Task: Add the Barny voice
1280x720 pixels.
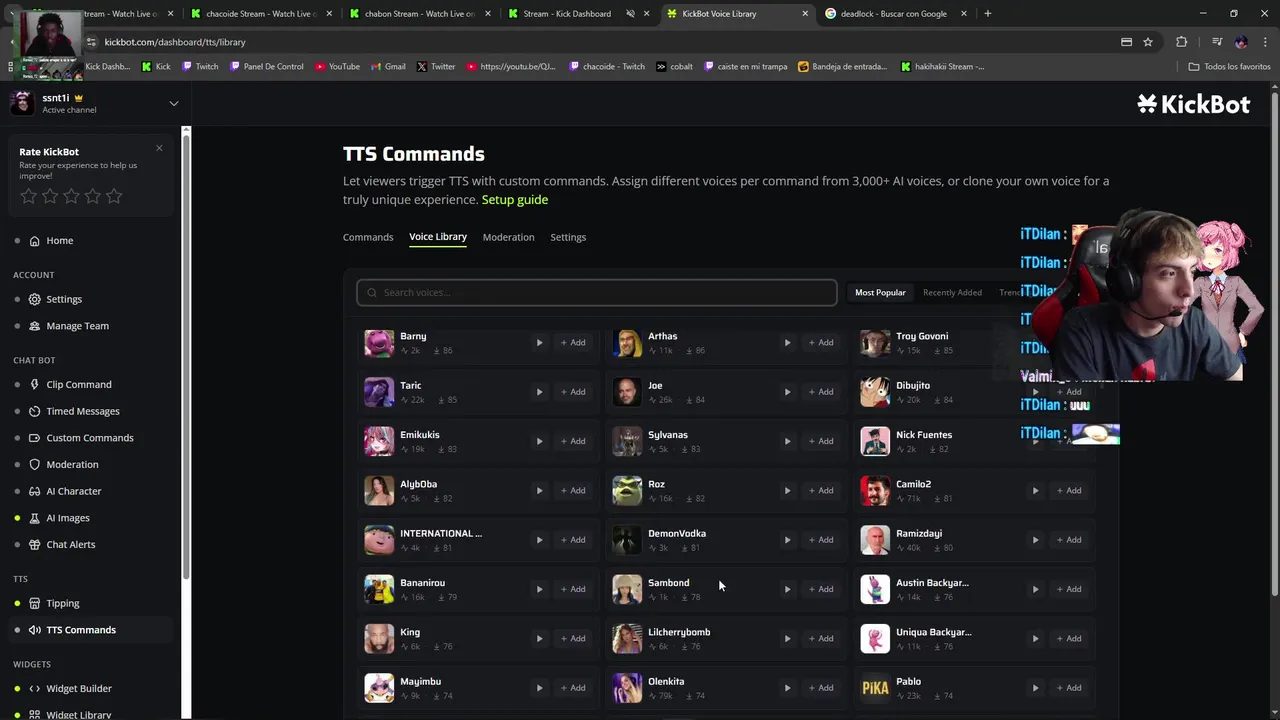Action: (572, 343)
